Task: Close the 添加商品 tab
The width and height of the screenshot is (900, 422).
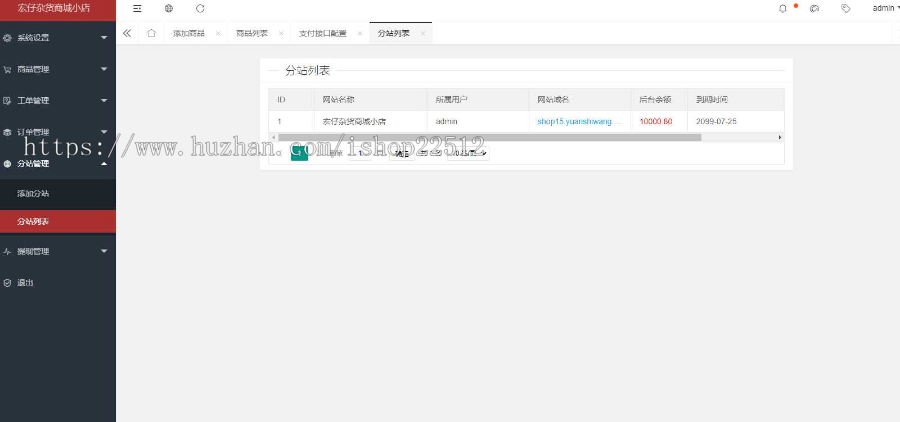Action: click(218, 33)
